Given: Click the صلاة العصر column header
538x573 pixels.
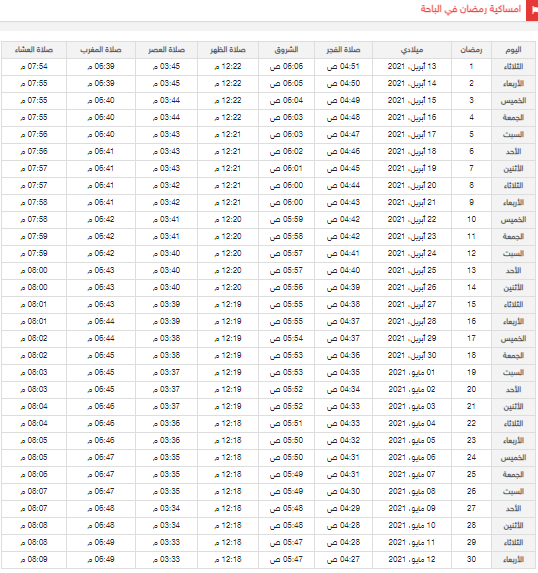Looking at the screenshot, I should pyautogui.click(x=166, y=50).
